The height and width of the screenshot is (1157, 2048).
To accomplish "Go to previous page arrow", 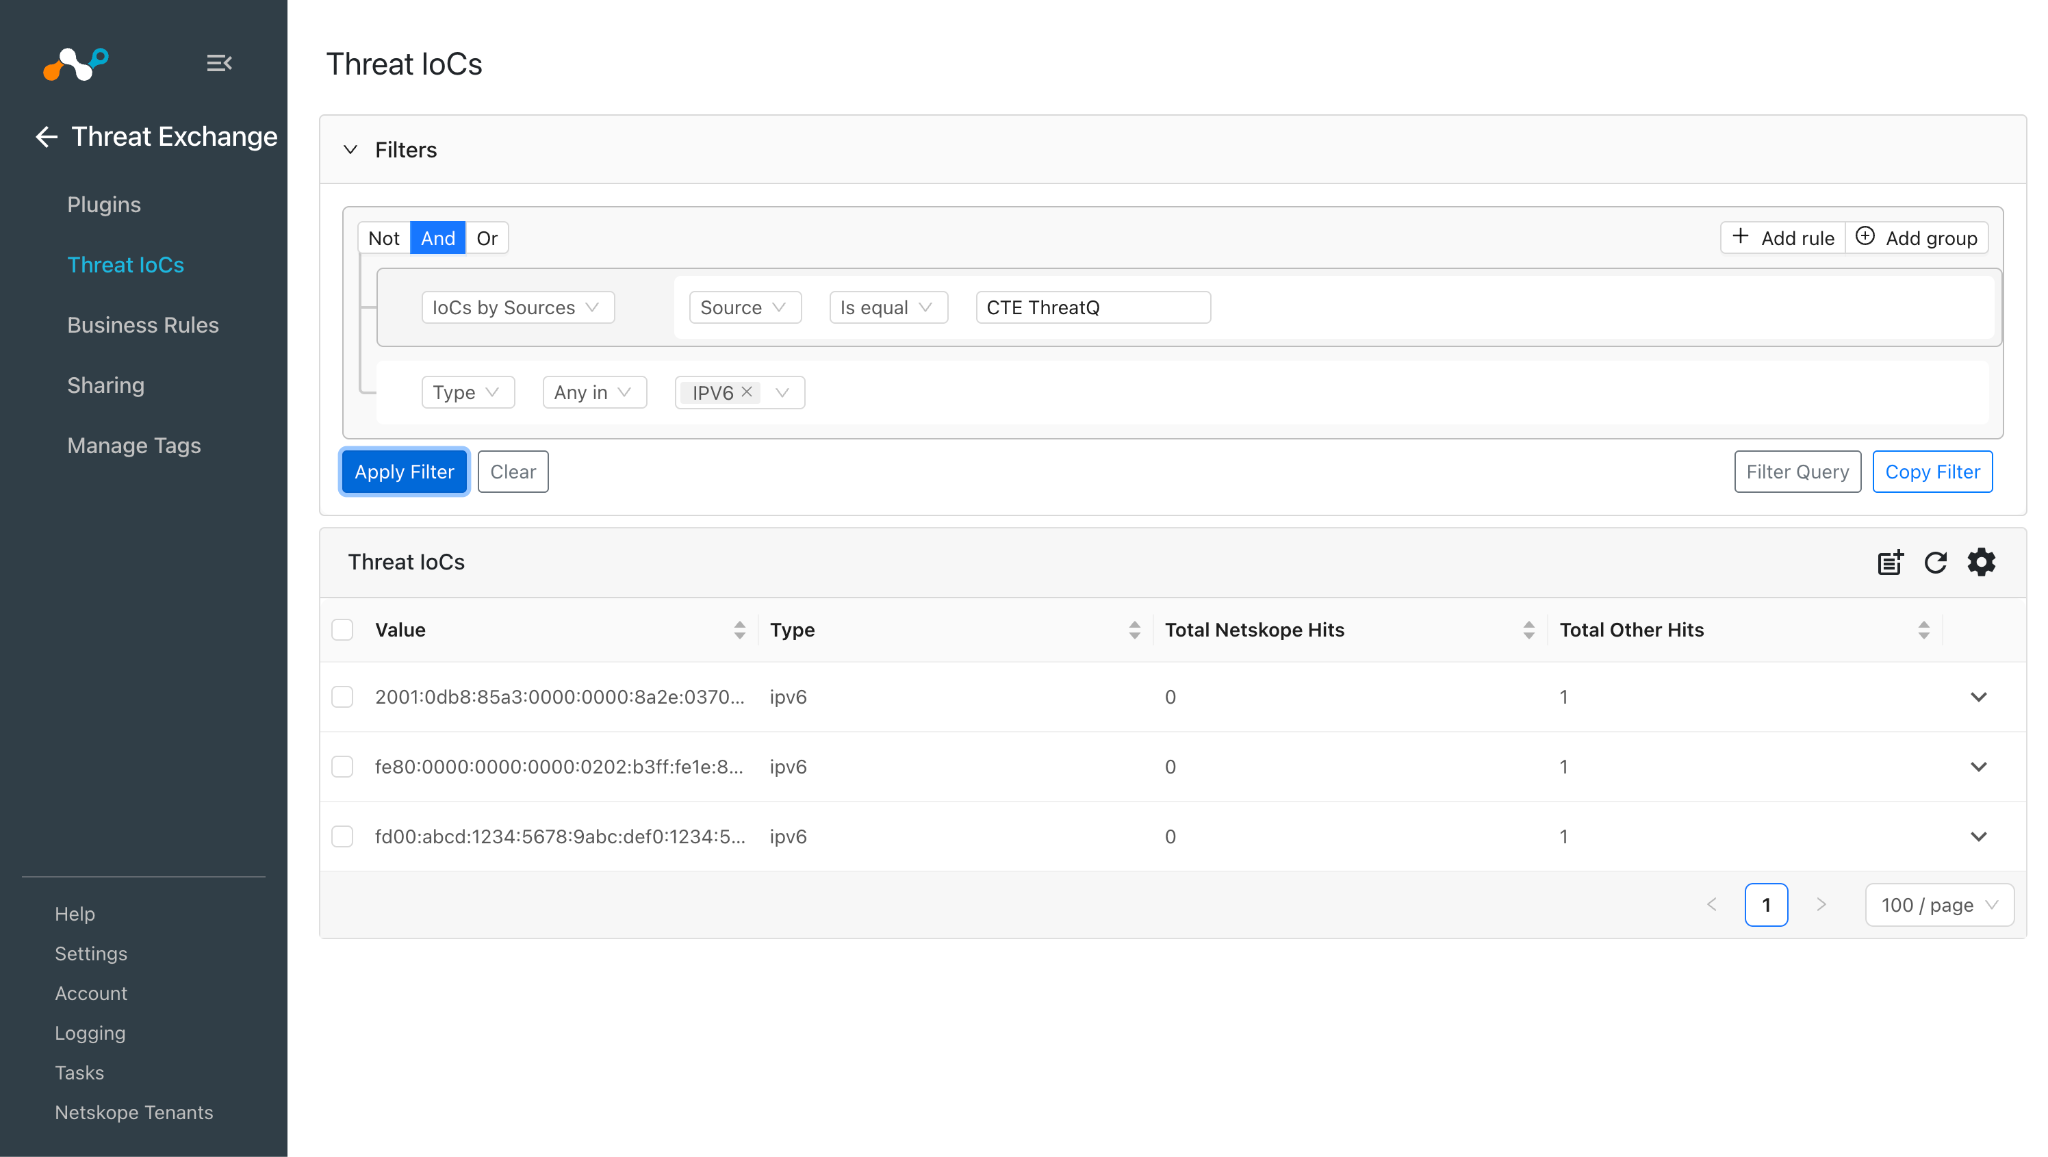I will click(1712, 905).
